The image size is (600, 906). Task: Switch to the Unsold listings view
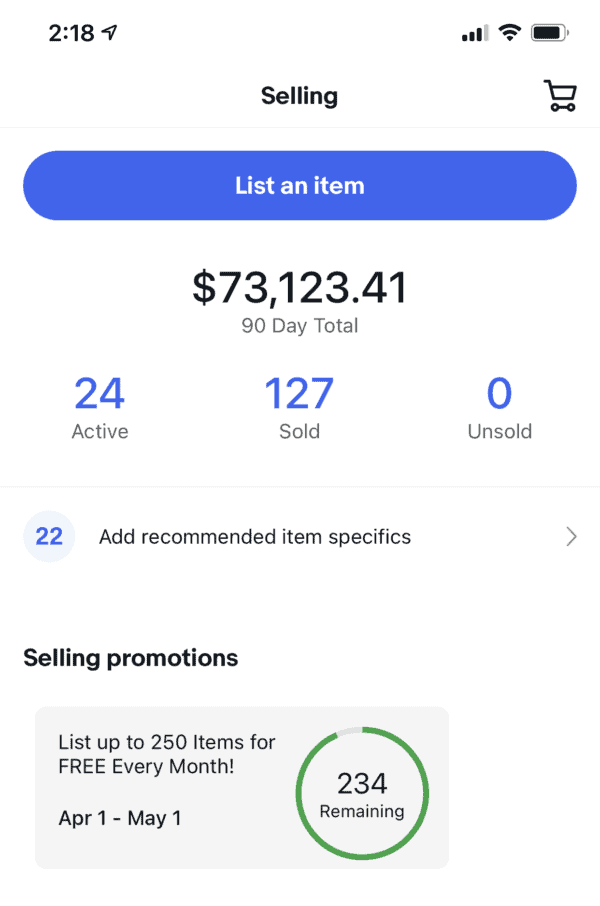499,404
